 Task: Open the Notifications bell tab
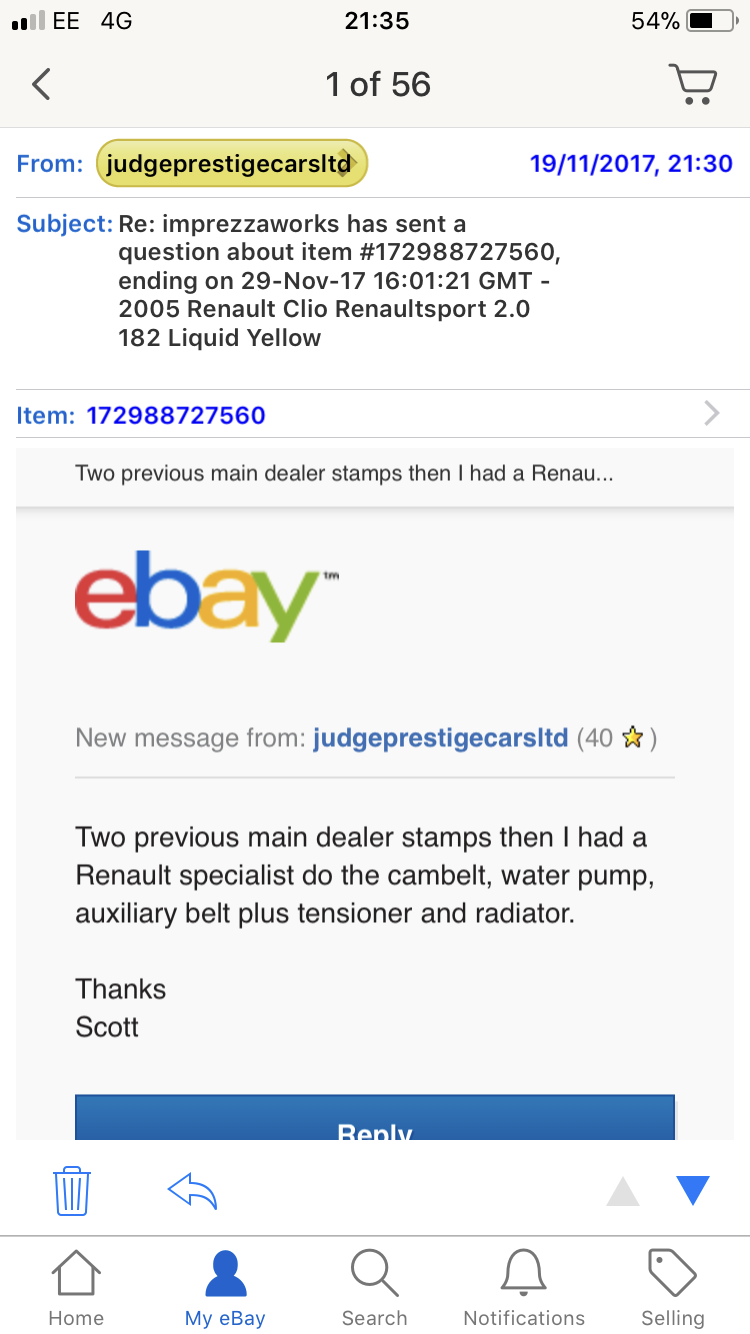pos(524,1288)
